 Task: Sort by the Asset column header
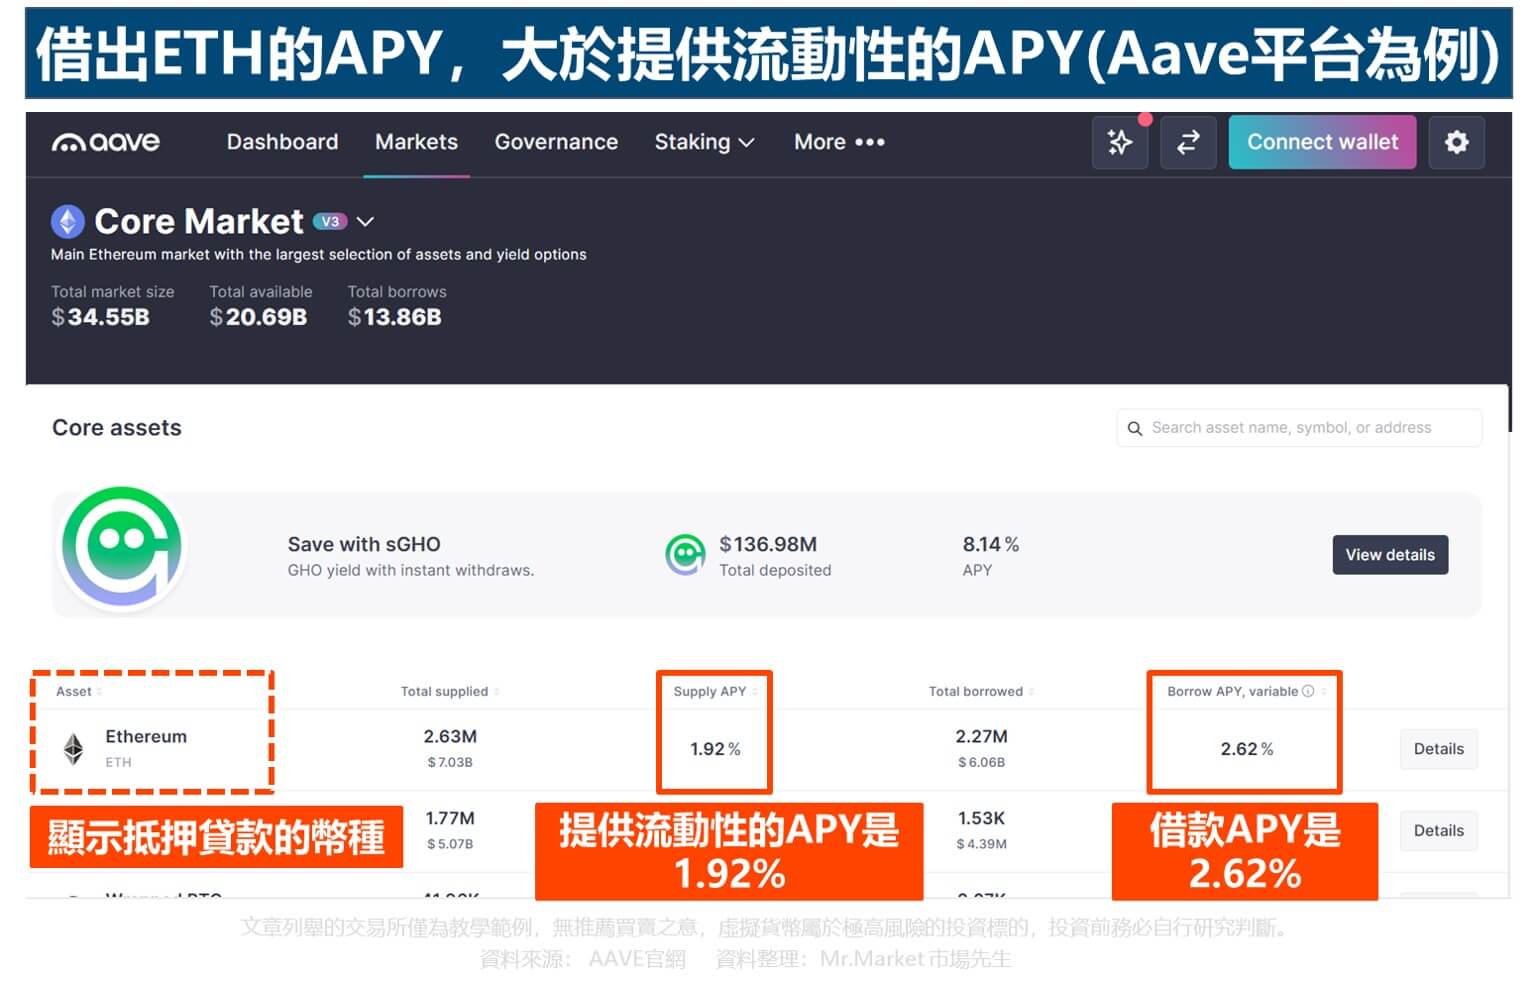point(79,691)
